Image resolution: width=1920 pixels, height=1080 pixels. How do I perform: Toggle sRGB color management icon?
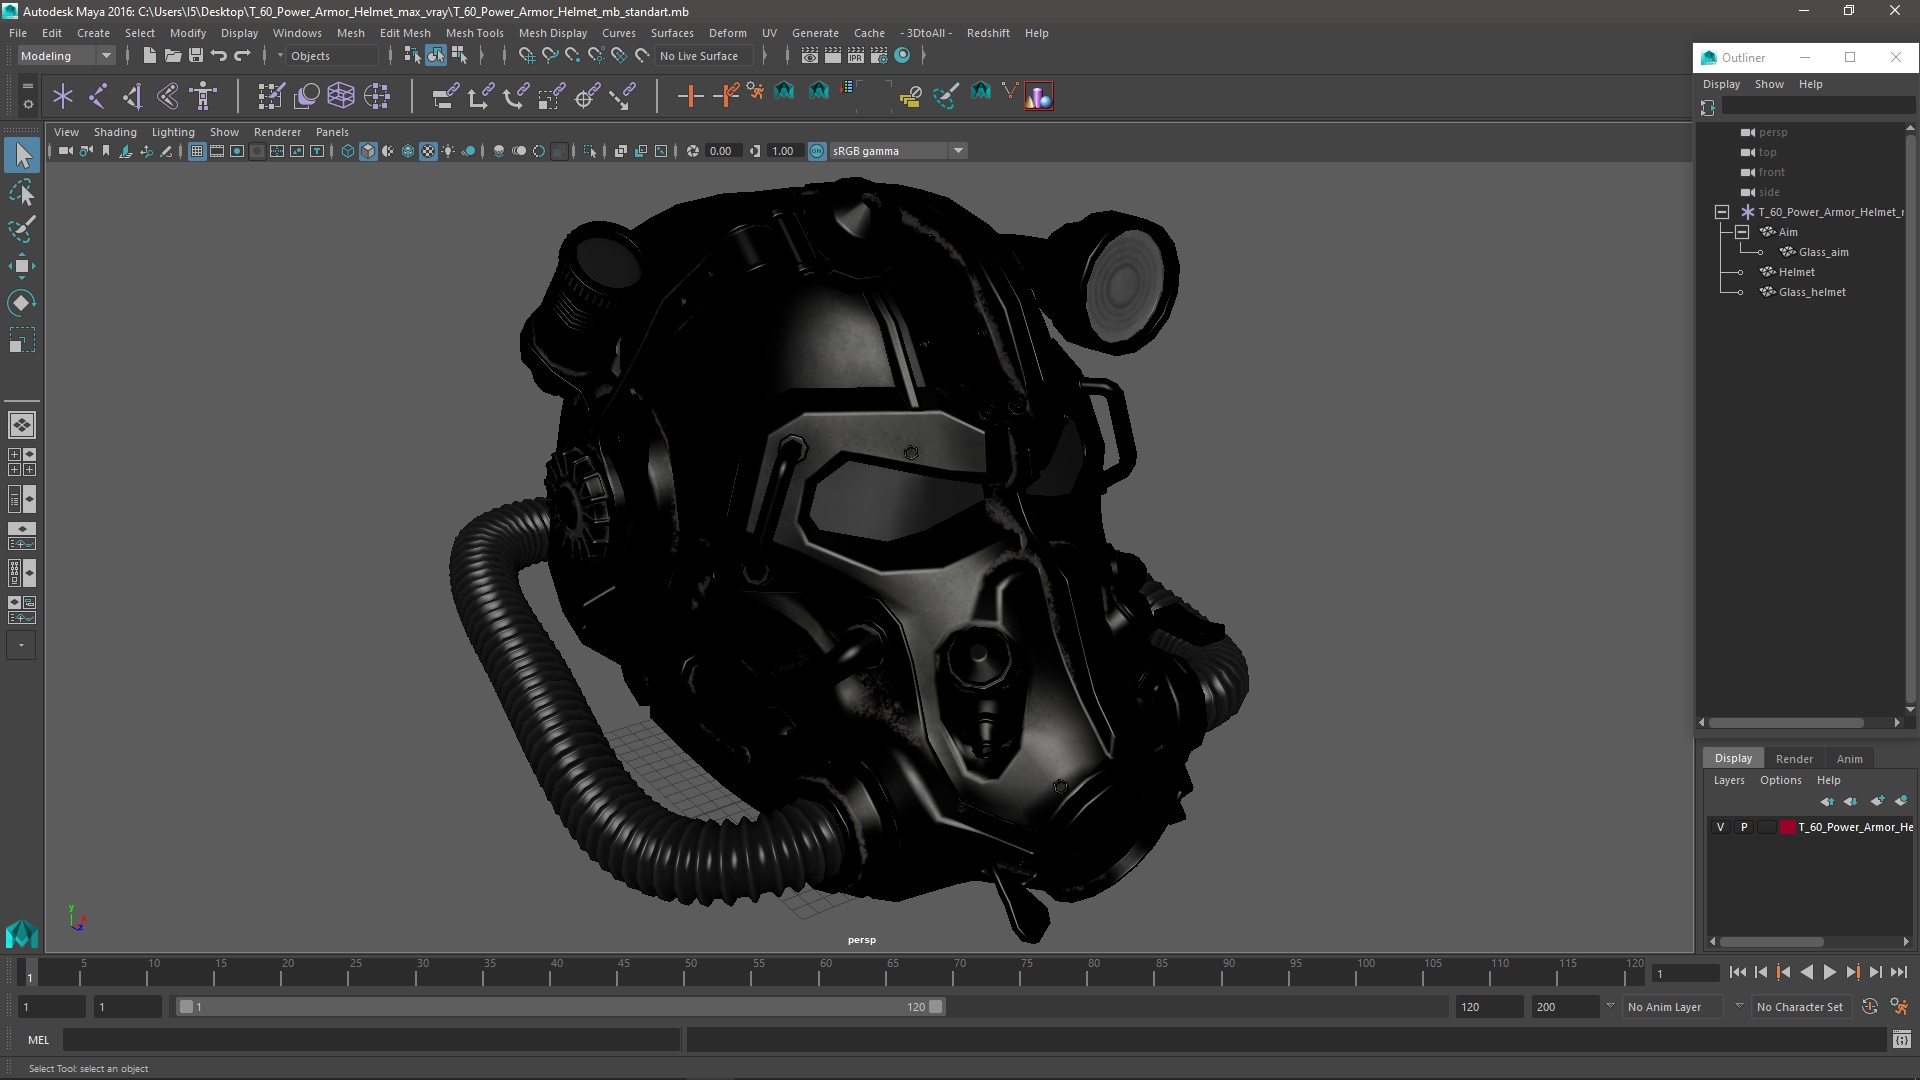pos(817,151)
